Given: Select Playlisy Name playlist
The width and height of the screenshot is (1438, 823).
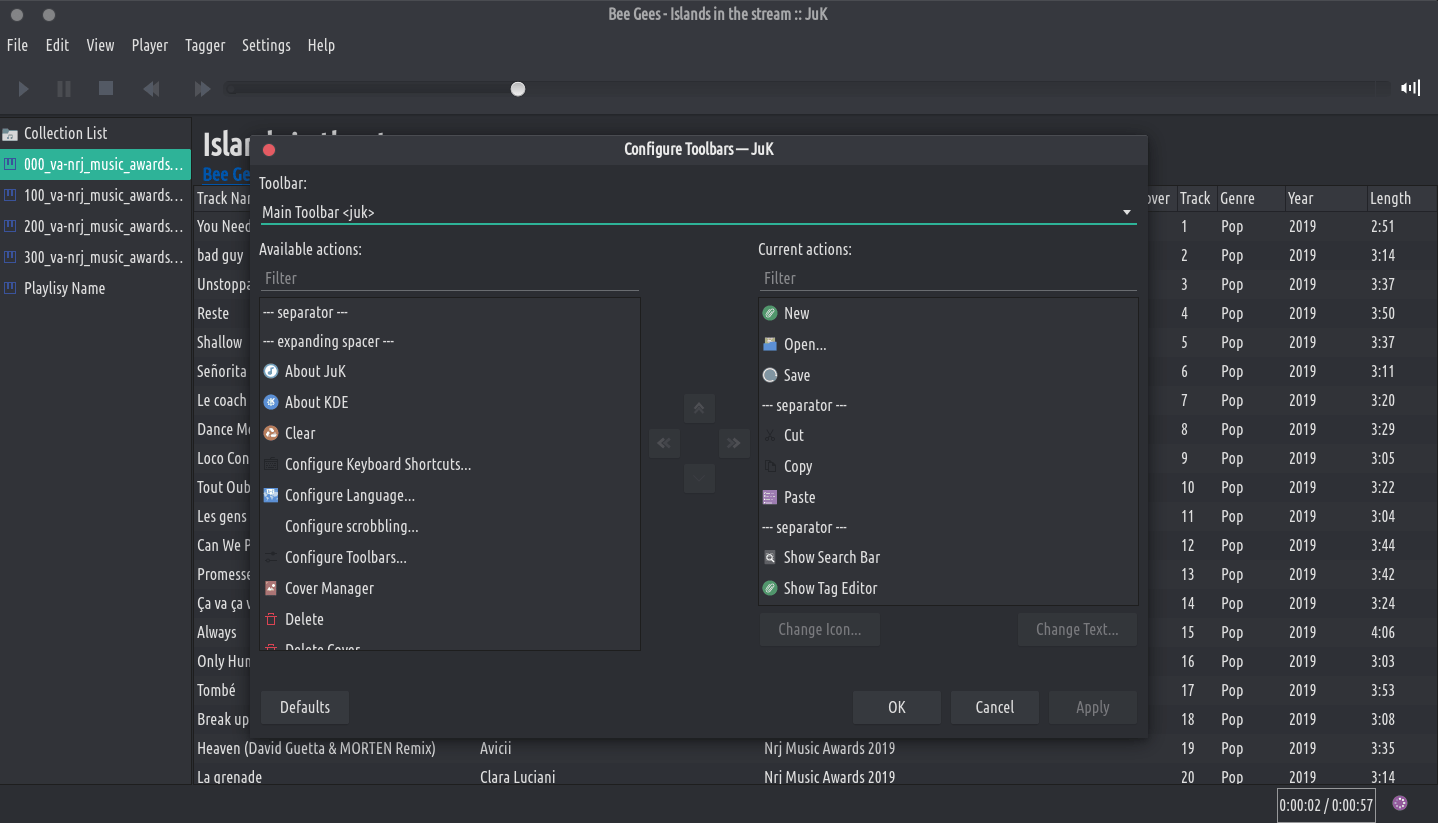Looking at the screenshot, I should pyautogui.click(x=95, y=288).
